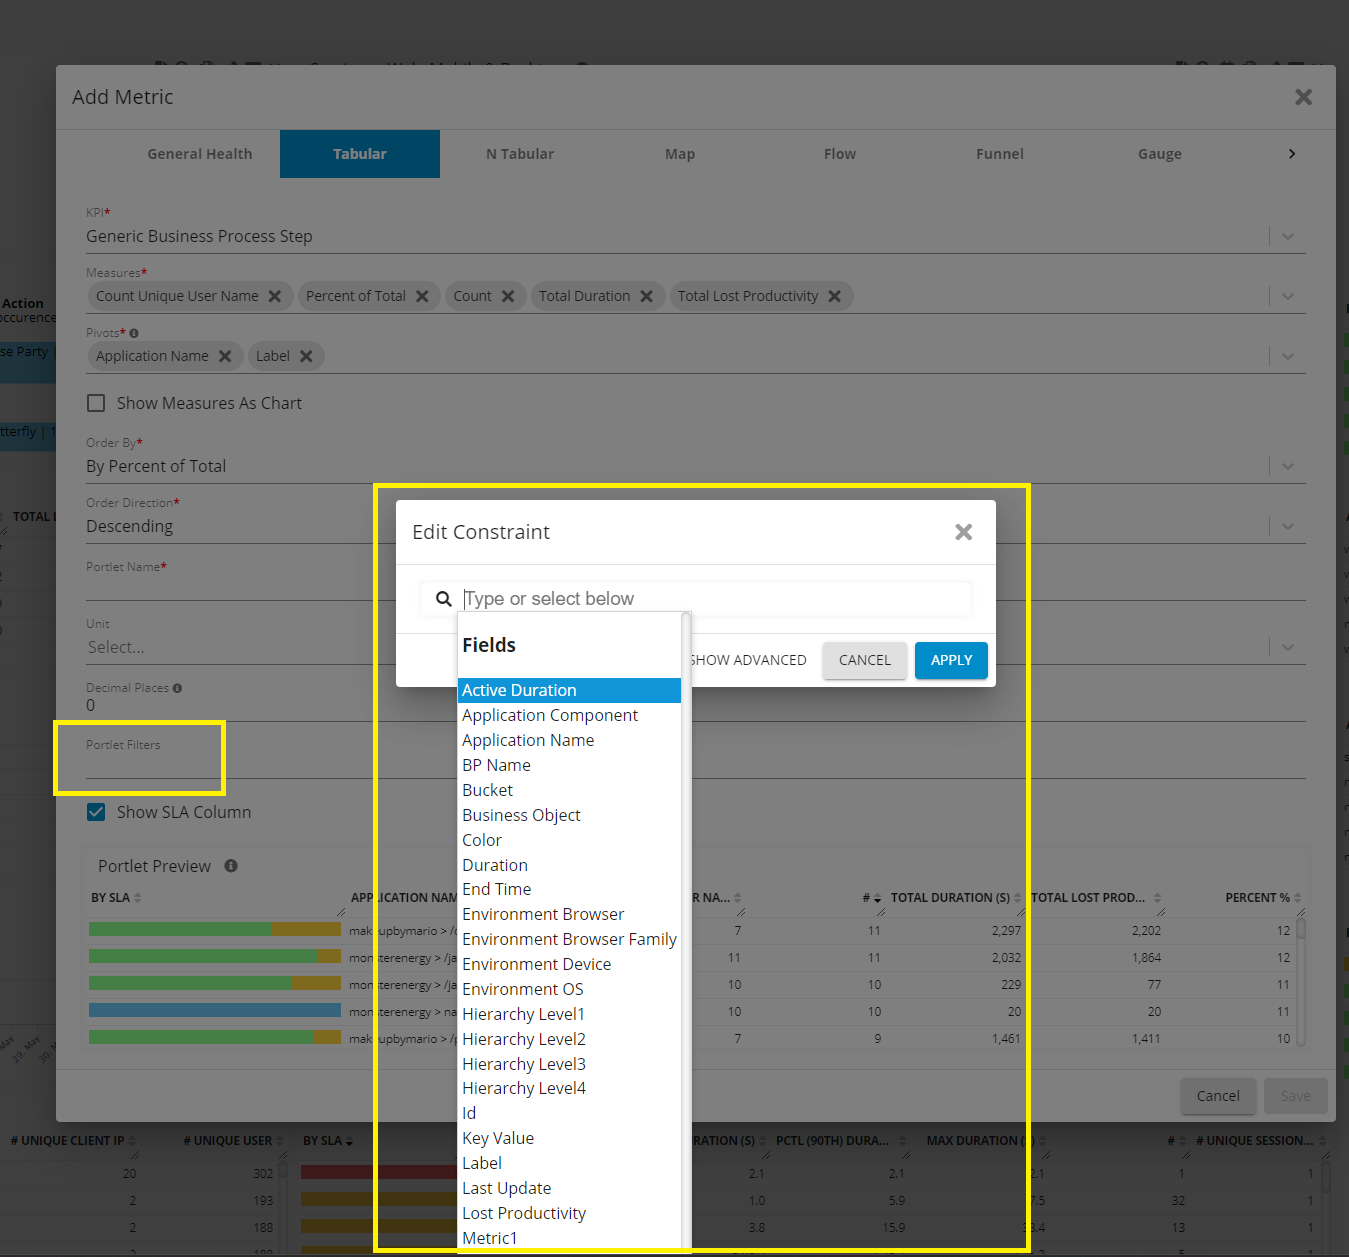
Task: Switch to the N Tabular tab
Action: point(520,154)
